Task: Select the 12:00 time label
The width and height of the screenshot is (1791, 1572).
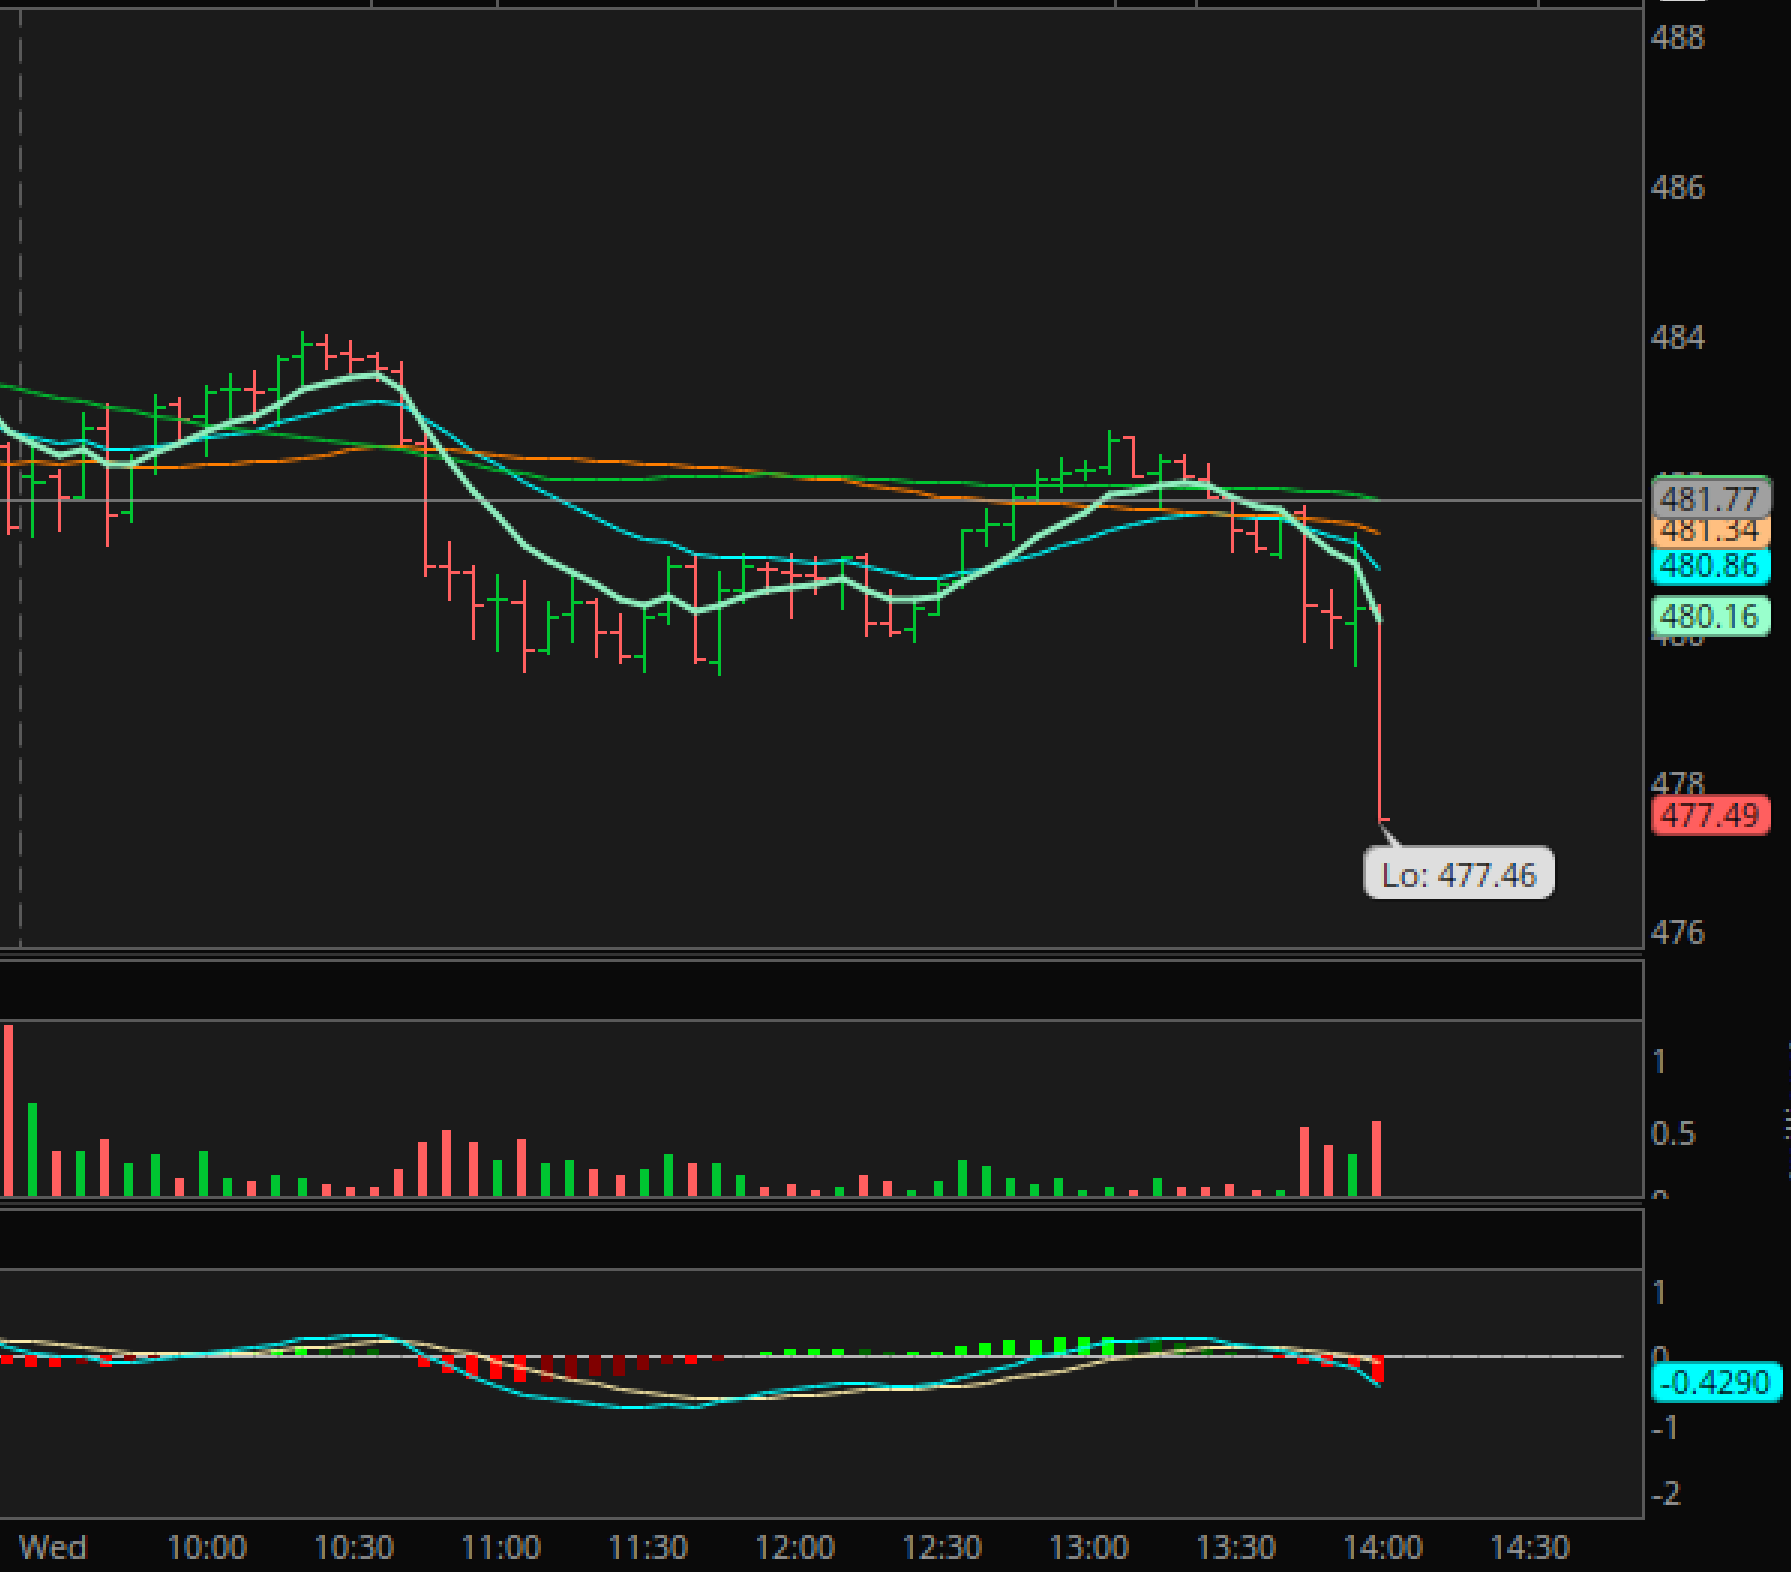Action: 795,1548
